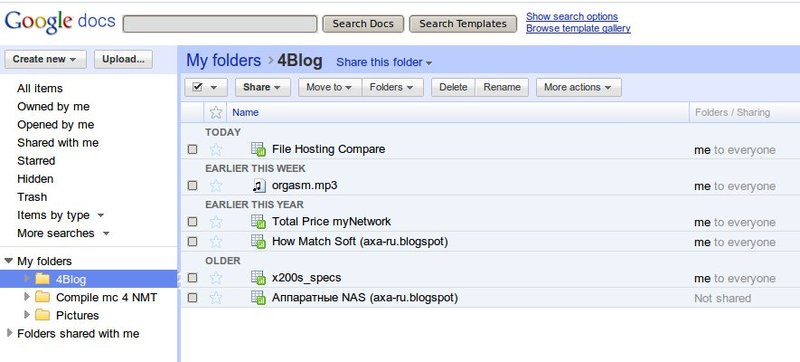This screenshot has height=362, width=800.
Task: Open the orgasm.mp3 file name
Action: (305, 186)
